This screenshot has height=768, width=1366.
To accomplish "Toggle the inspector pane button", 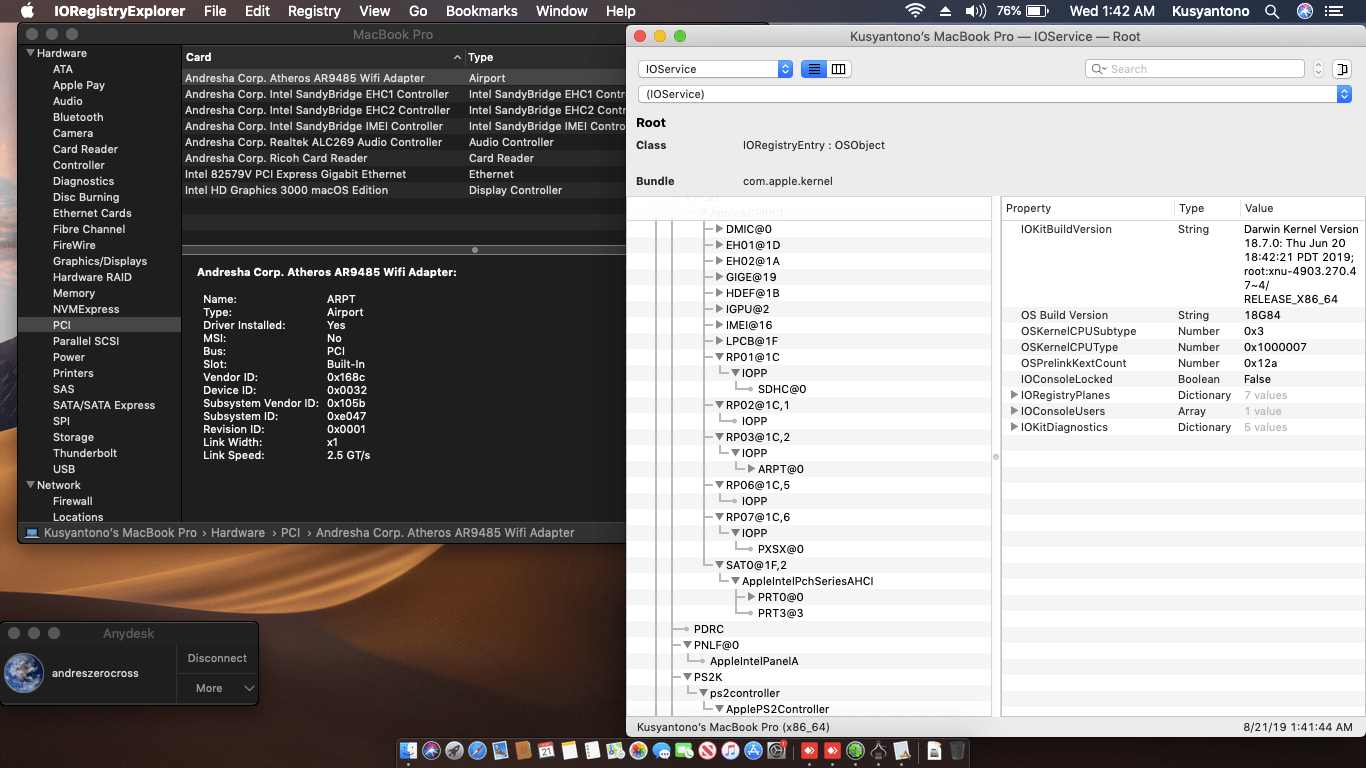I will click(x=1342, y=69).
